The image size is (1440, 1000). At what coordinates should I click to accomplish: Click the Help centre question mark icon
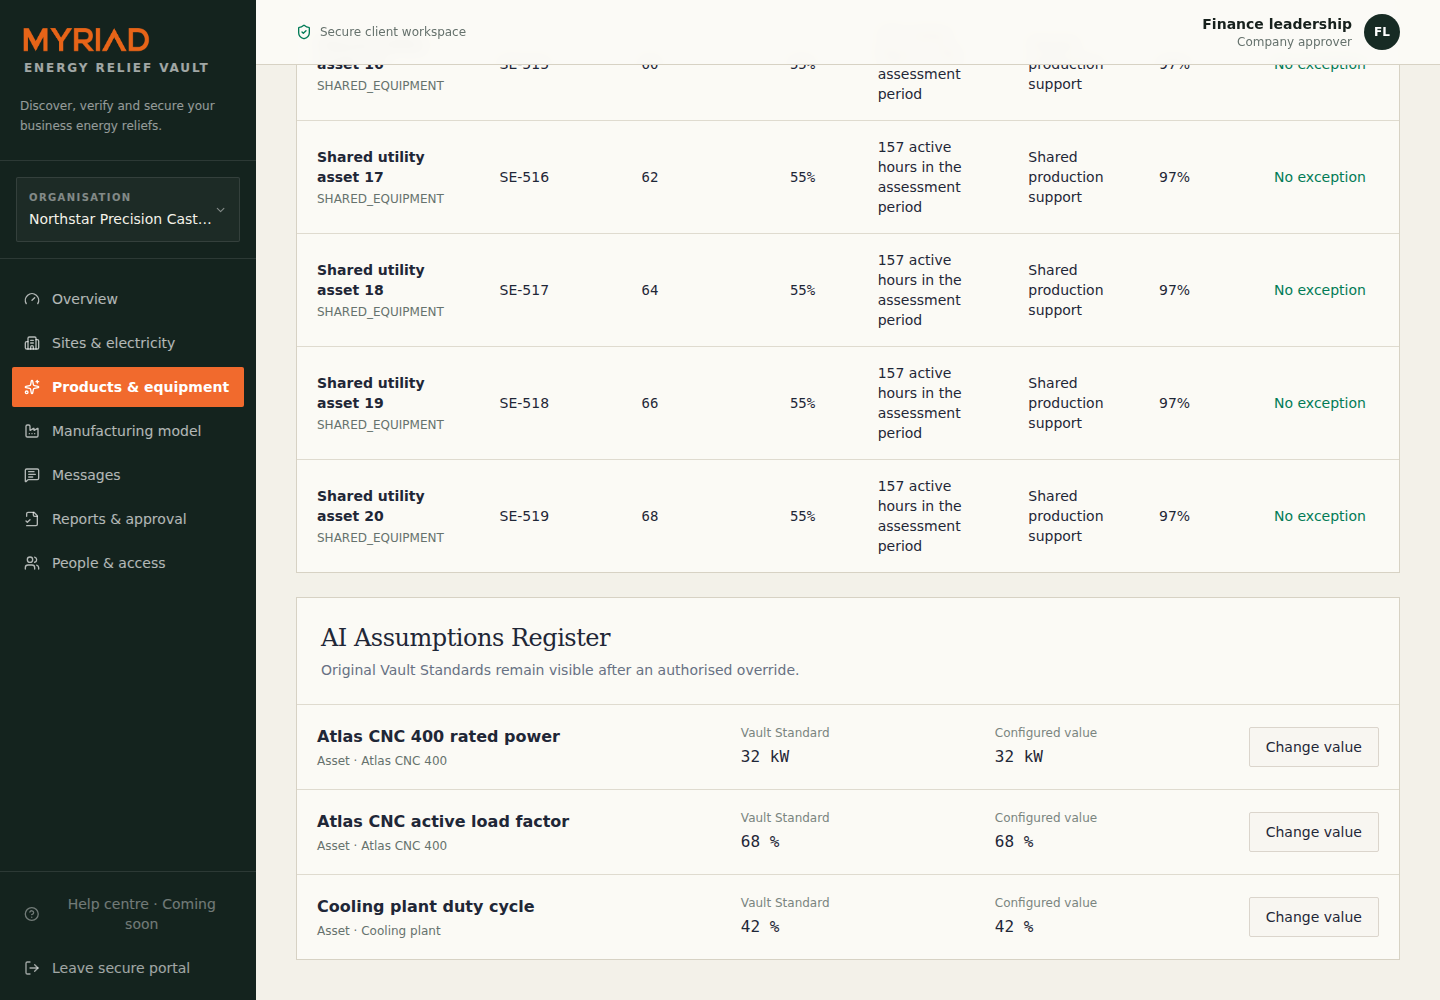(x=32, y=914)
